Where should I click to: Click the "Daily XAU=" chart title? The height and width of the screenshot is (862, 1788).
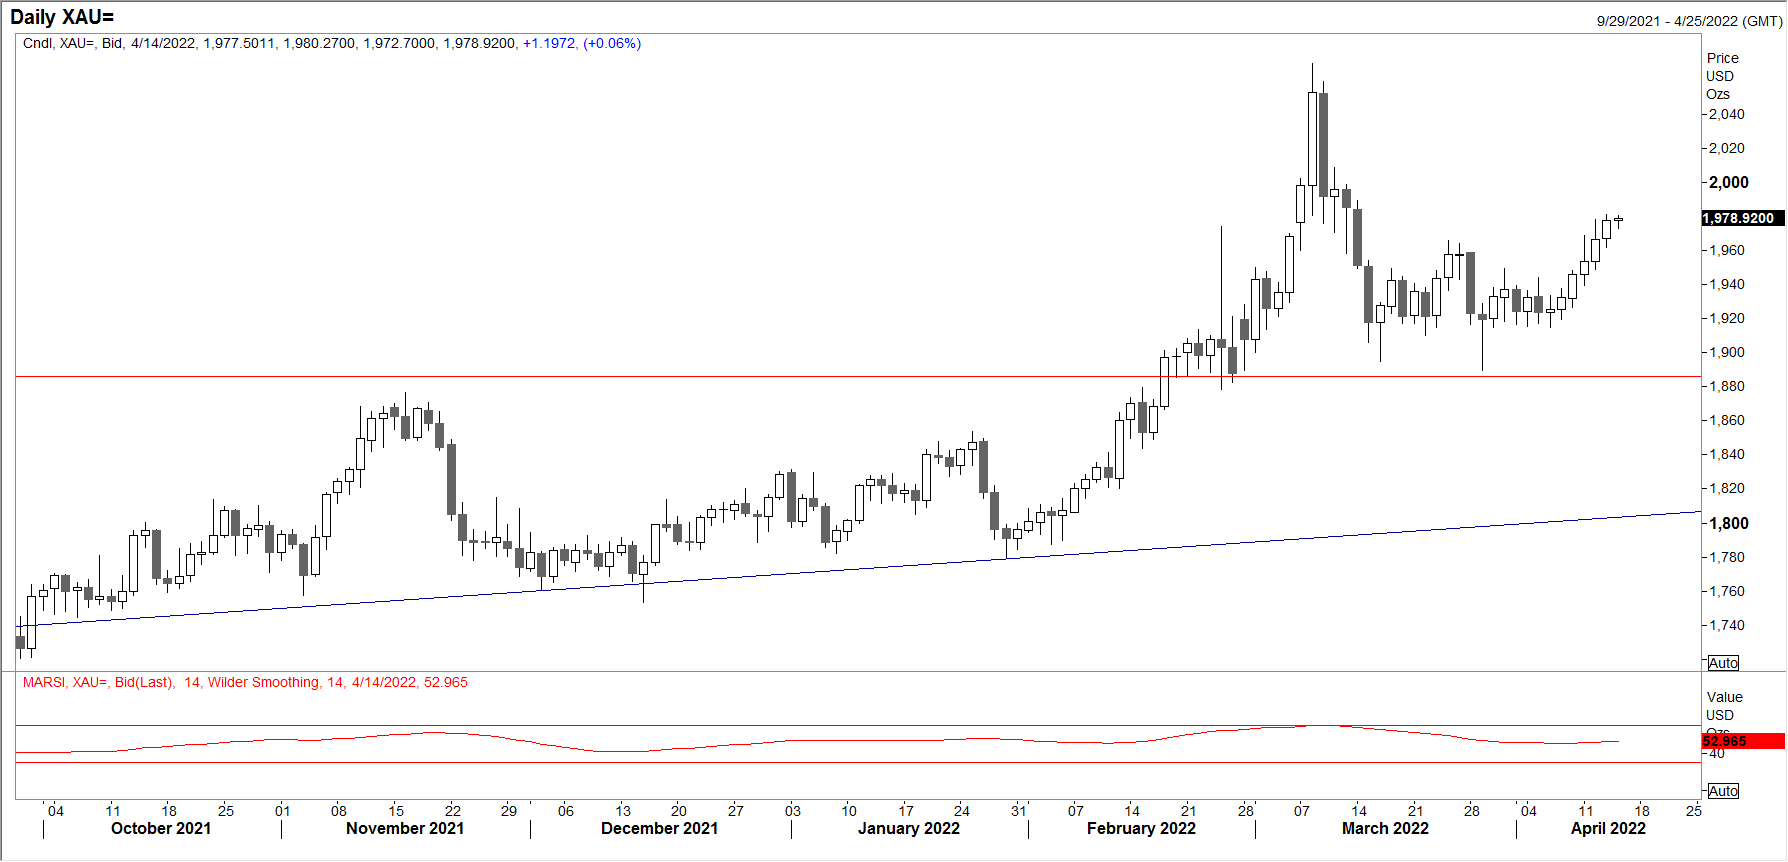(62, 17)
